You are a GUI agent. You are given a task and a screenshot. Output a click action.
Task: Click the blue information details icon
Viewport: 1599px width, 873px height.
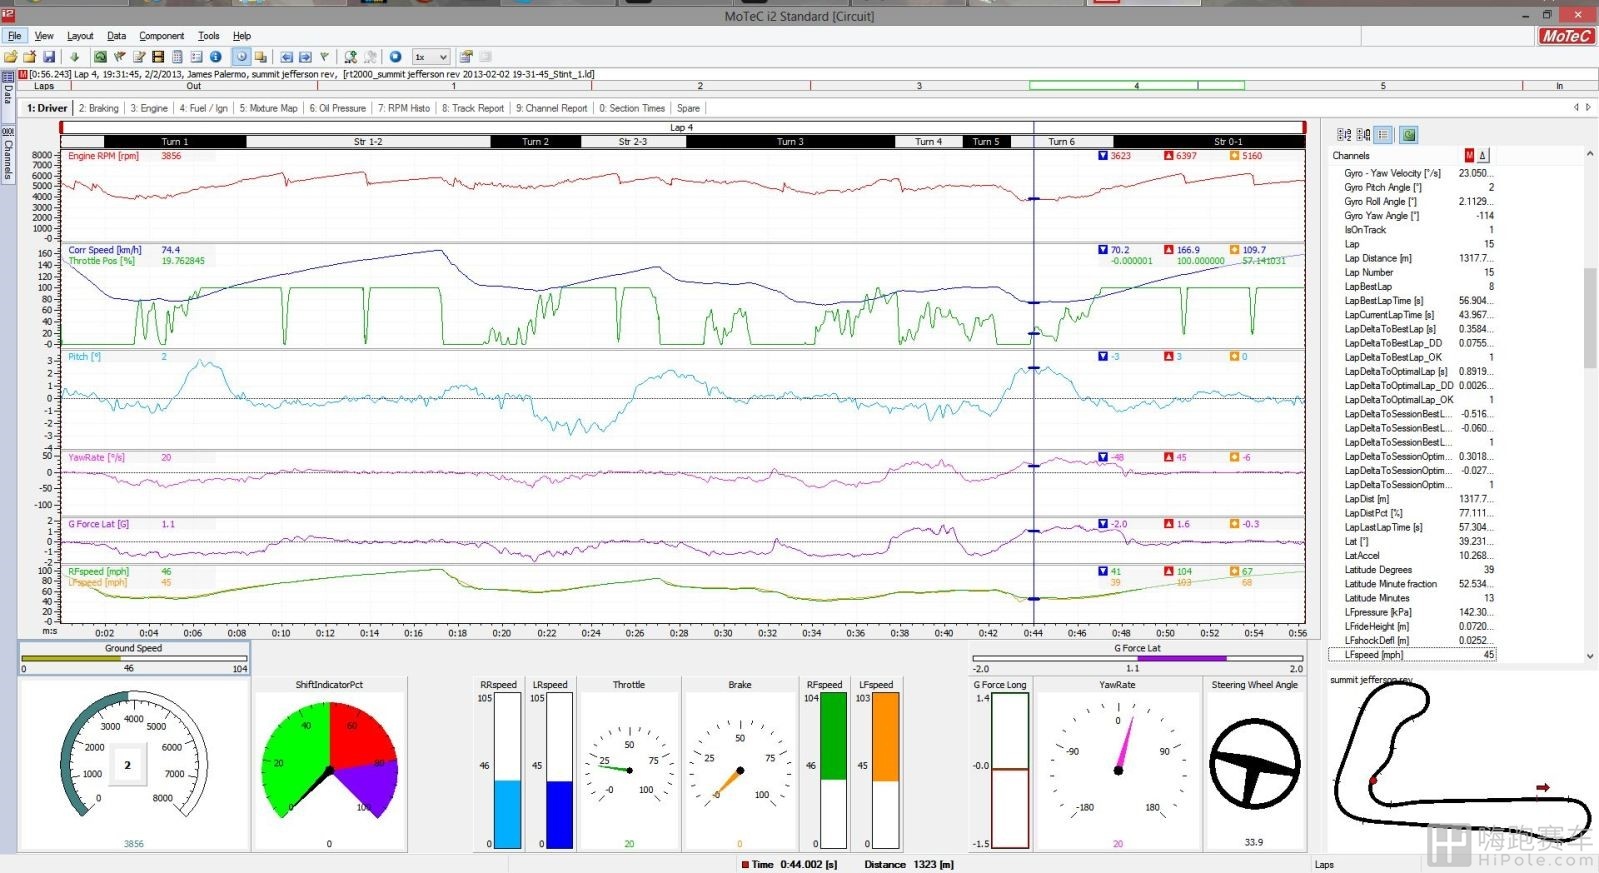click(215, 57)
